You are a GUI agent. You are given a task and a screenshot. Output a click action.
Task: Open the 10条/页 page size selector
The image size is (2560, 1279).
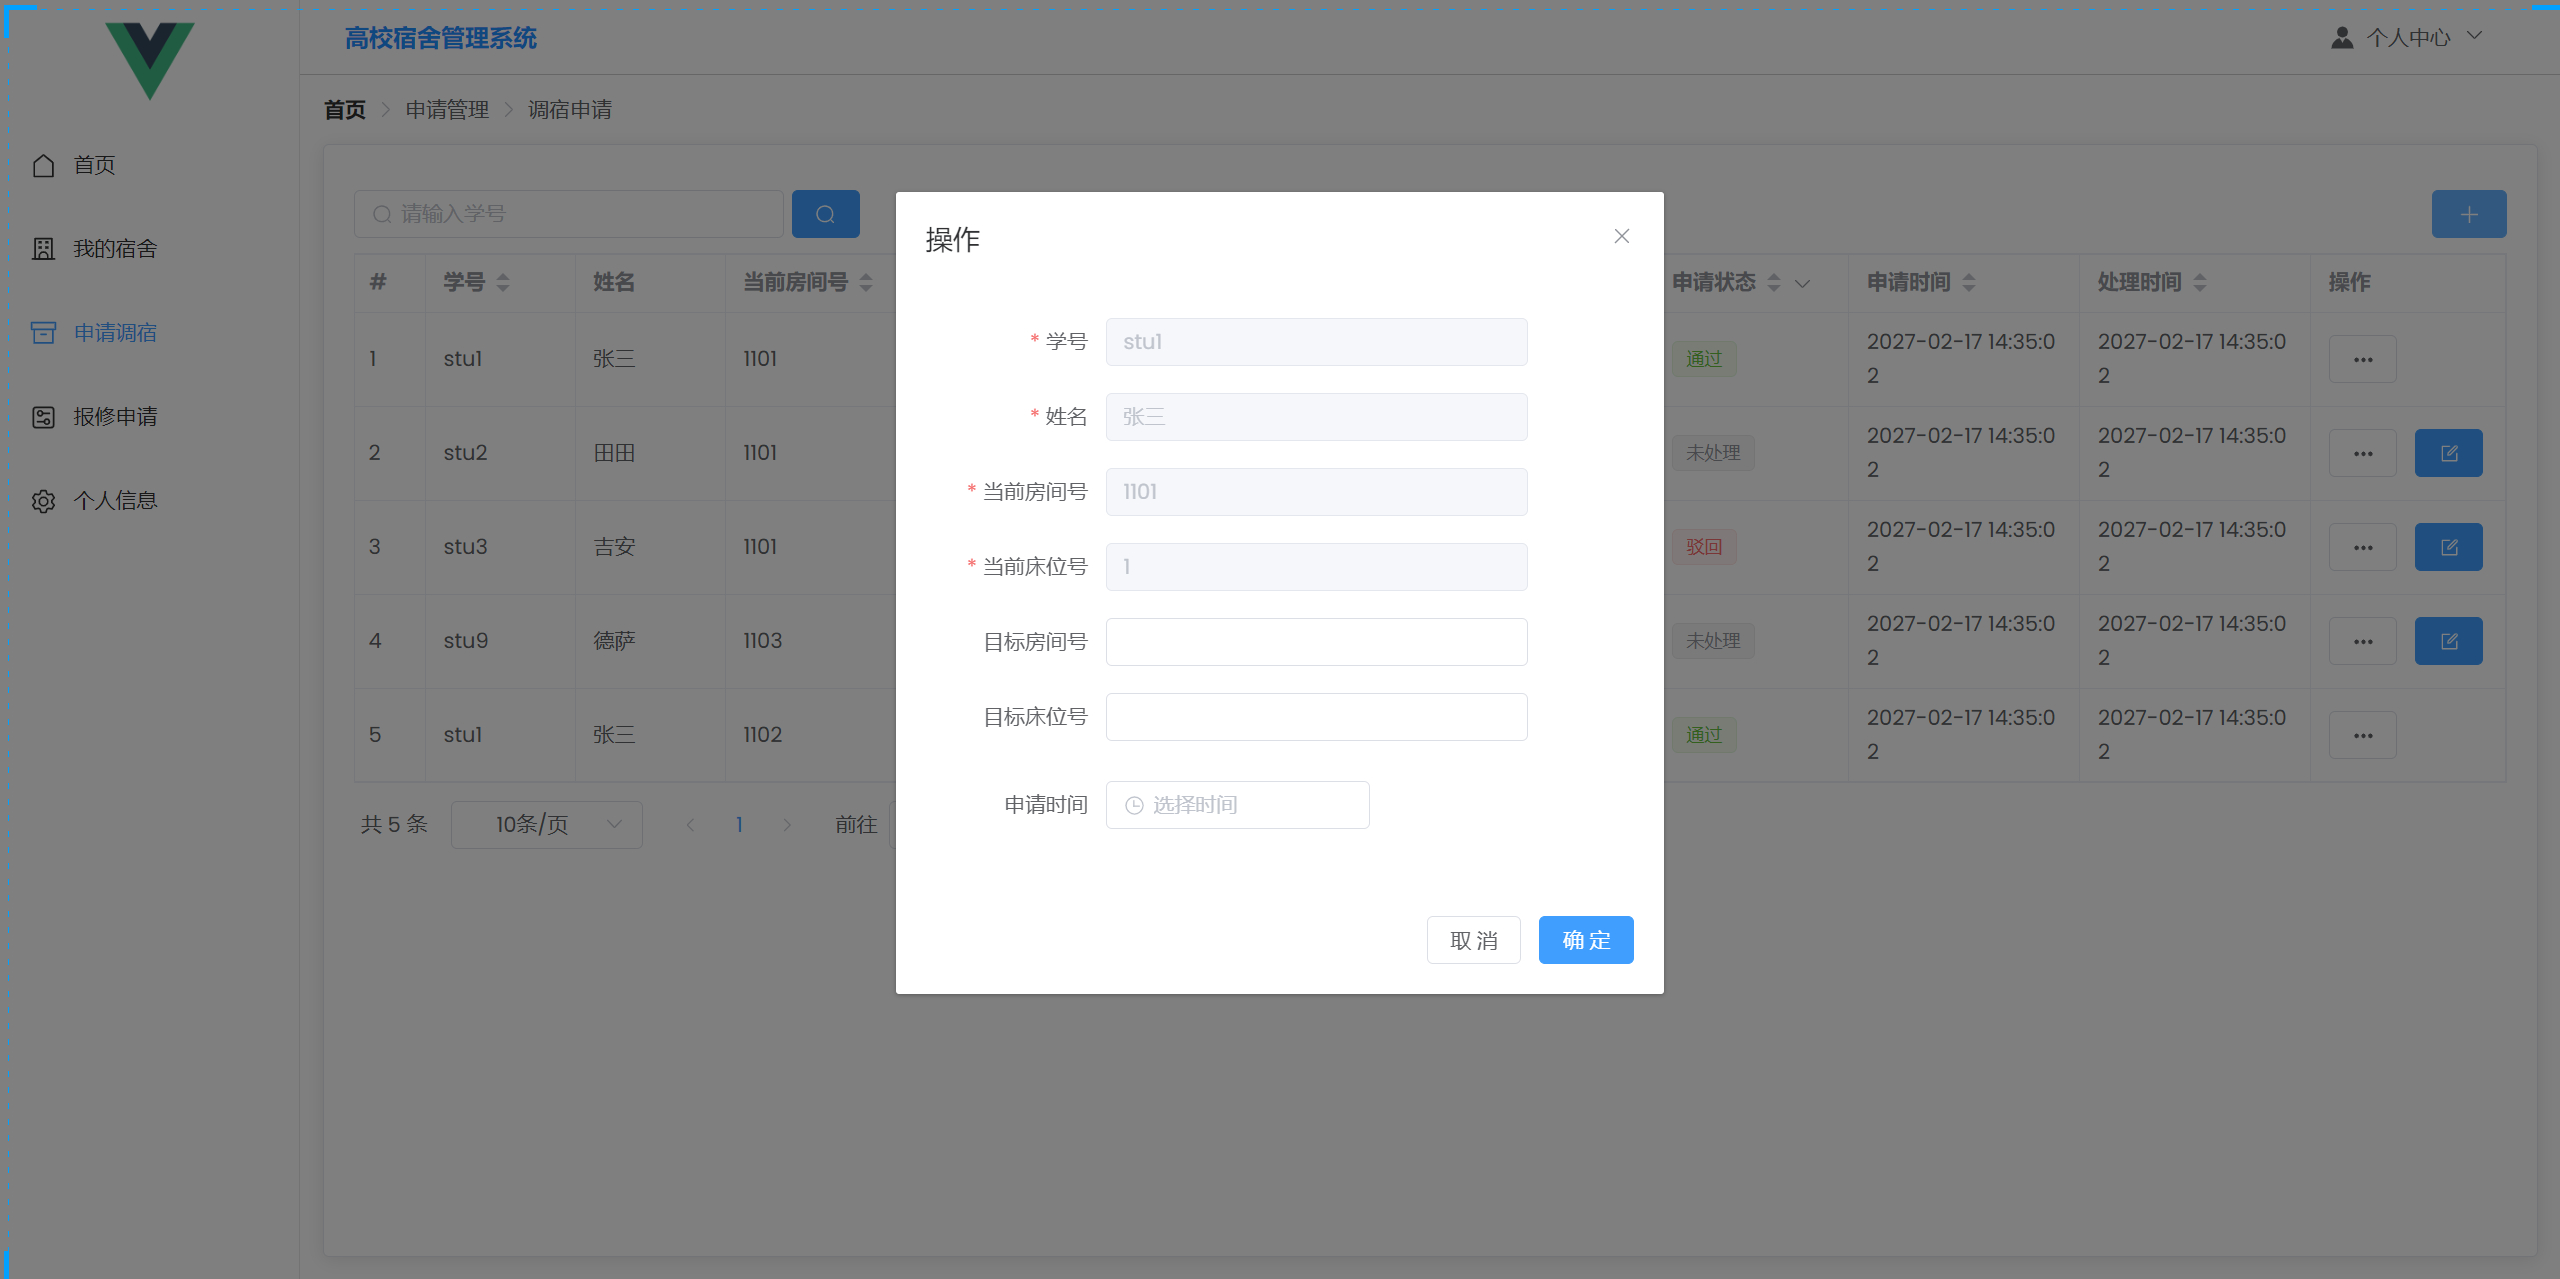546,824
